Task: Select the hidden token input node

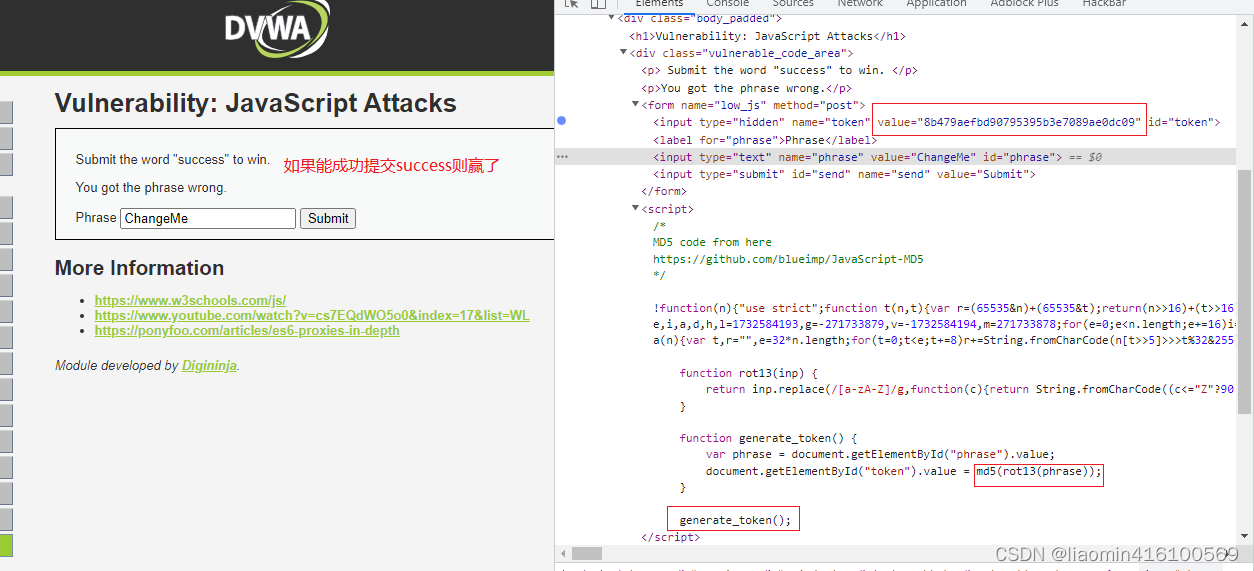Action: coord(937,122)
